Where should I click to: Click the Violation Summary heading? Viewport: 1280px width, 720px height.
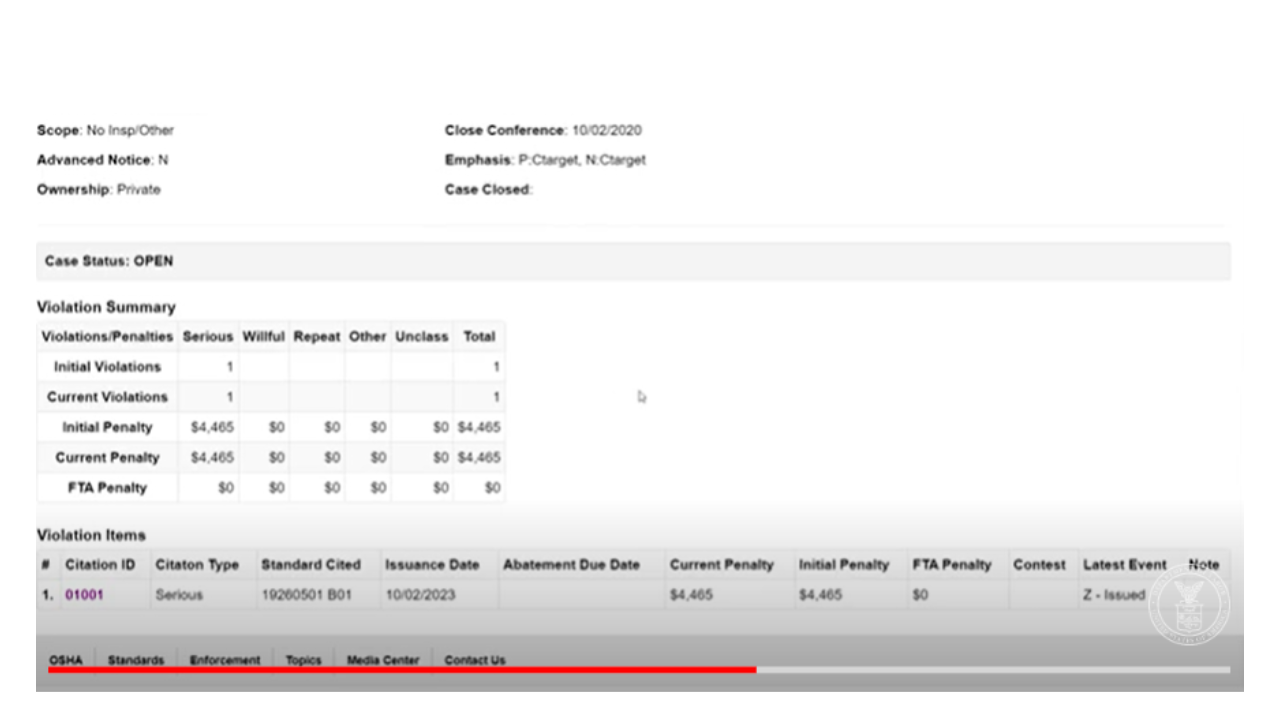106,307
